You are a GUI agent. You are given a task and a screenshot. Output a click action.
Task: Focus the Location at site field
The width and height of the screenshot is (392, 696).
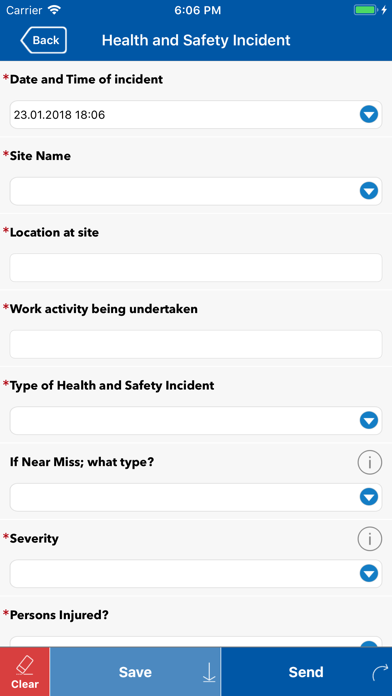click(x=196, y=268)
